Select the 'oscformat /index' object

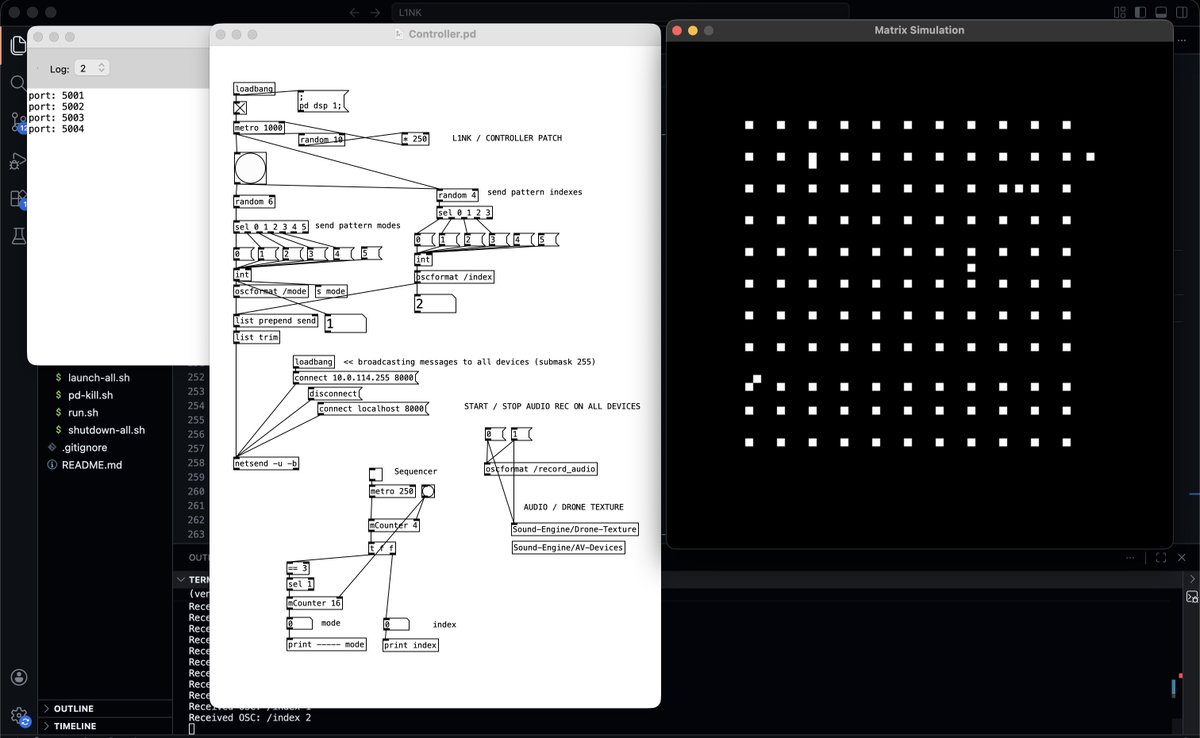[455, 276]
